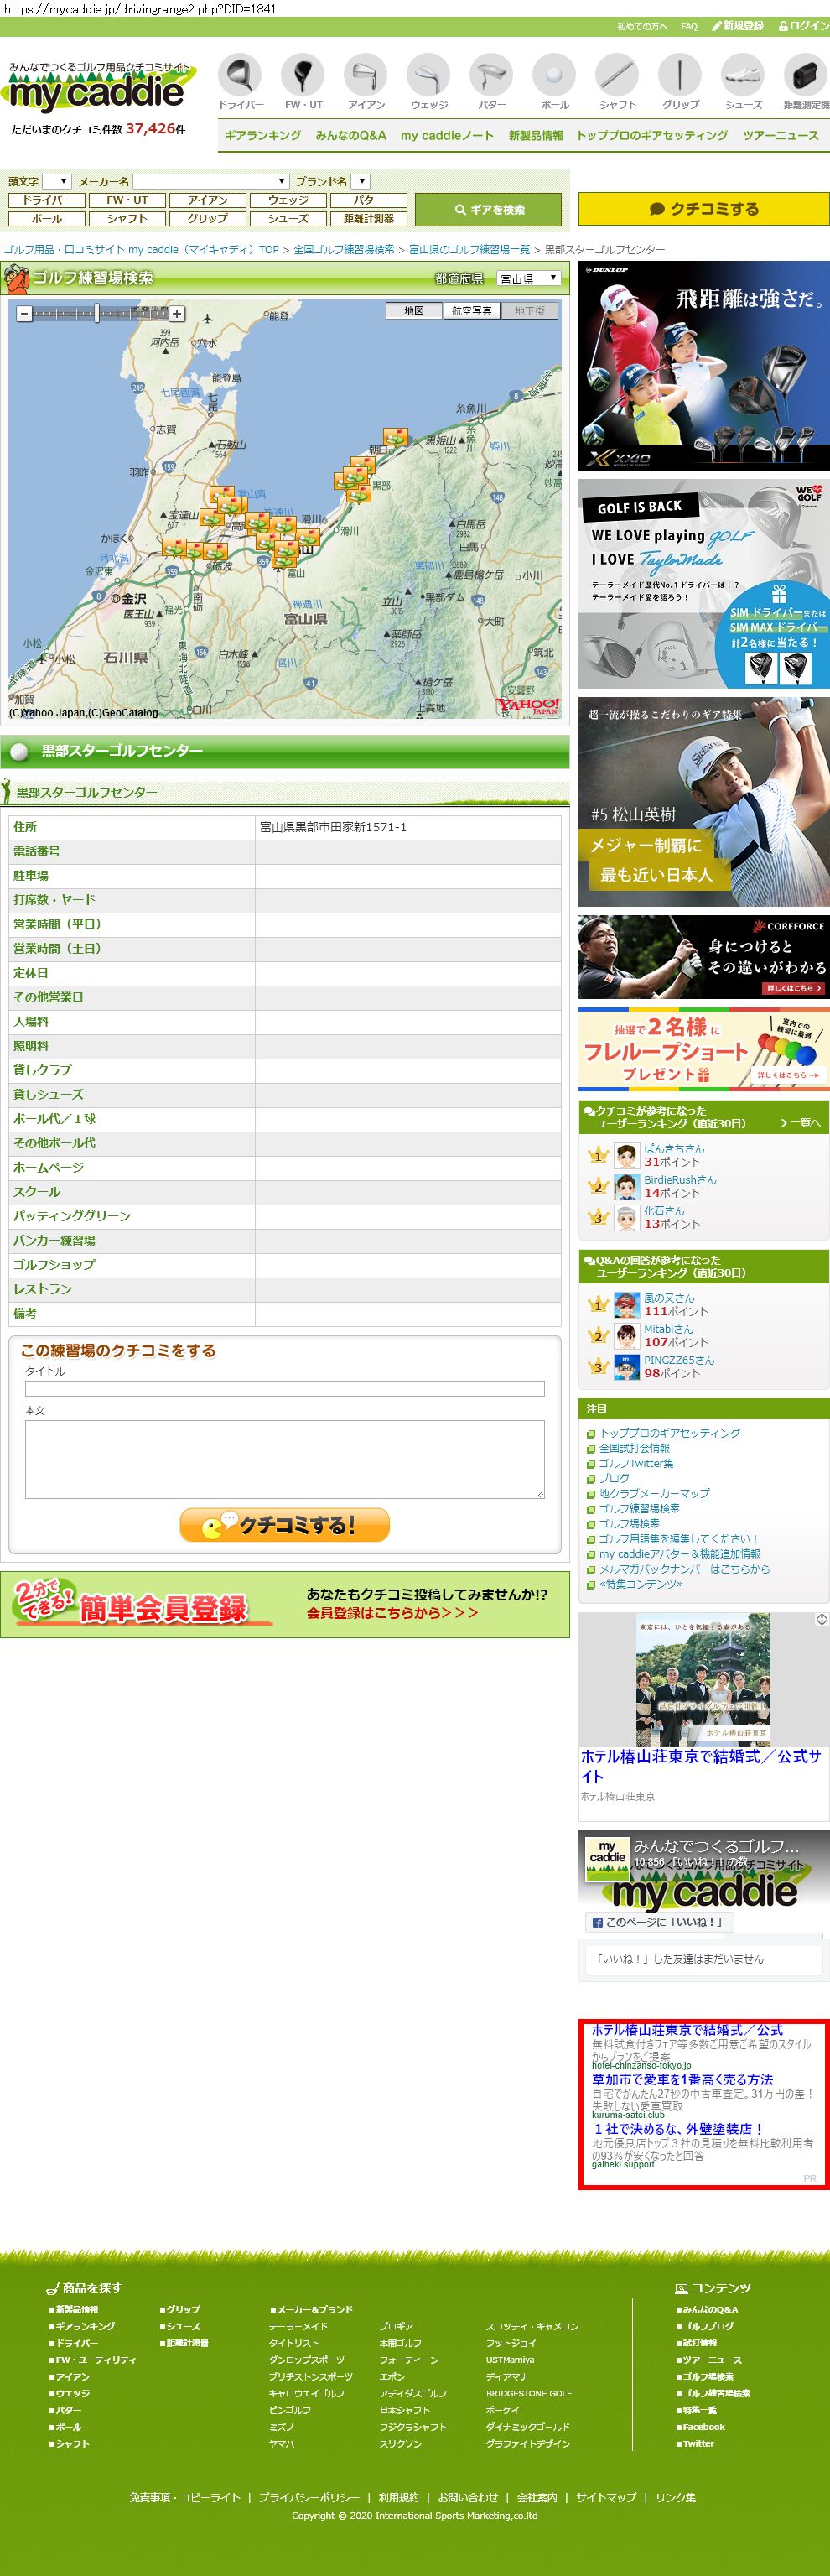The image size is (830, 2576).
Task: Click the review タイトル input field
Action: (284, 1388)
